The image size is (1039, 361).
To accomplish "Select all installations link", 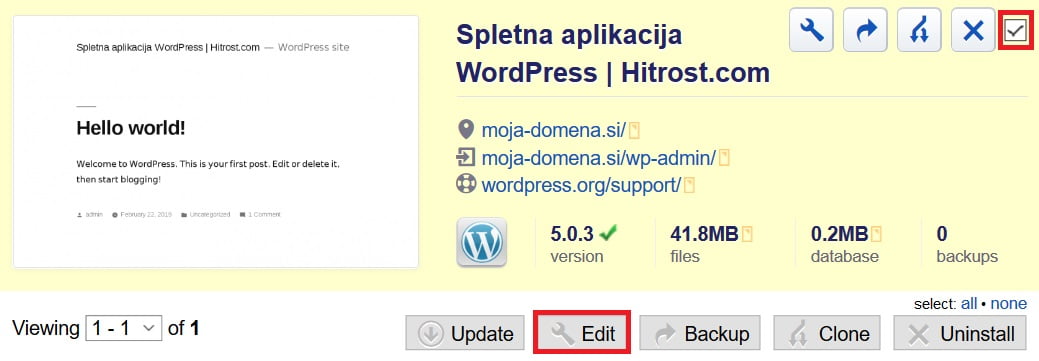I will [x=969, y=304].
